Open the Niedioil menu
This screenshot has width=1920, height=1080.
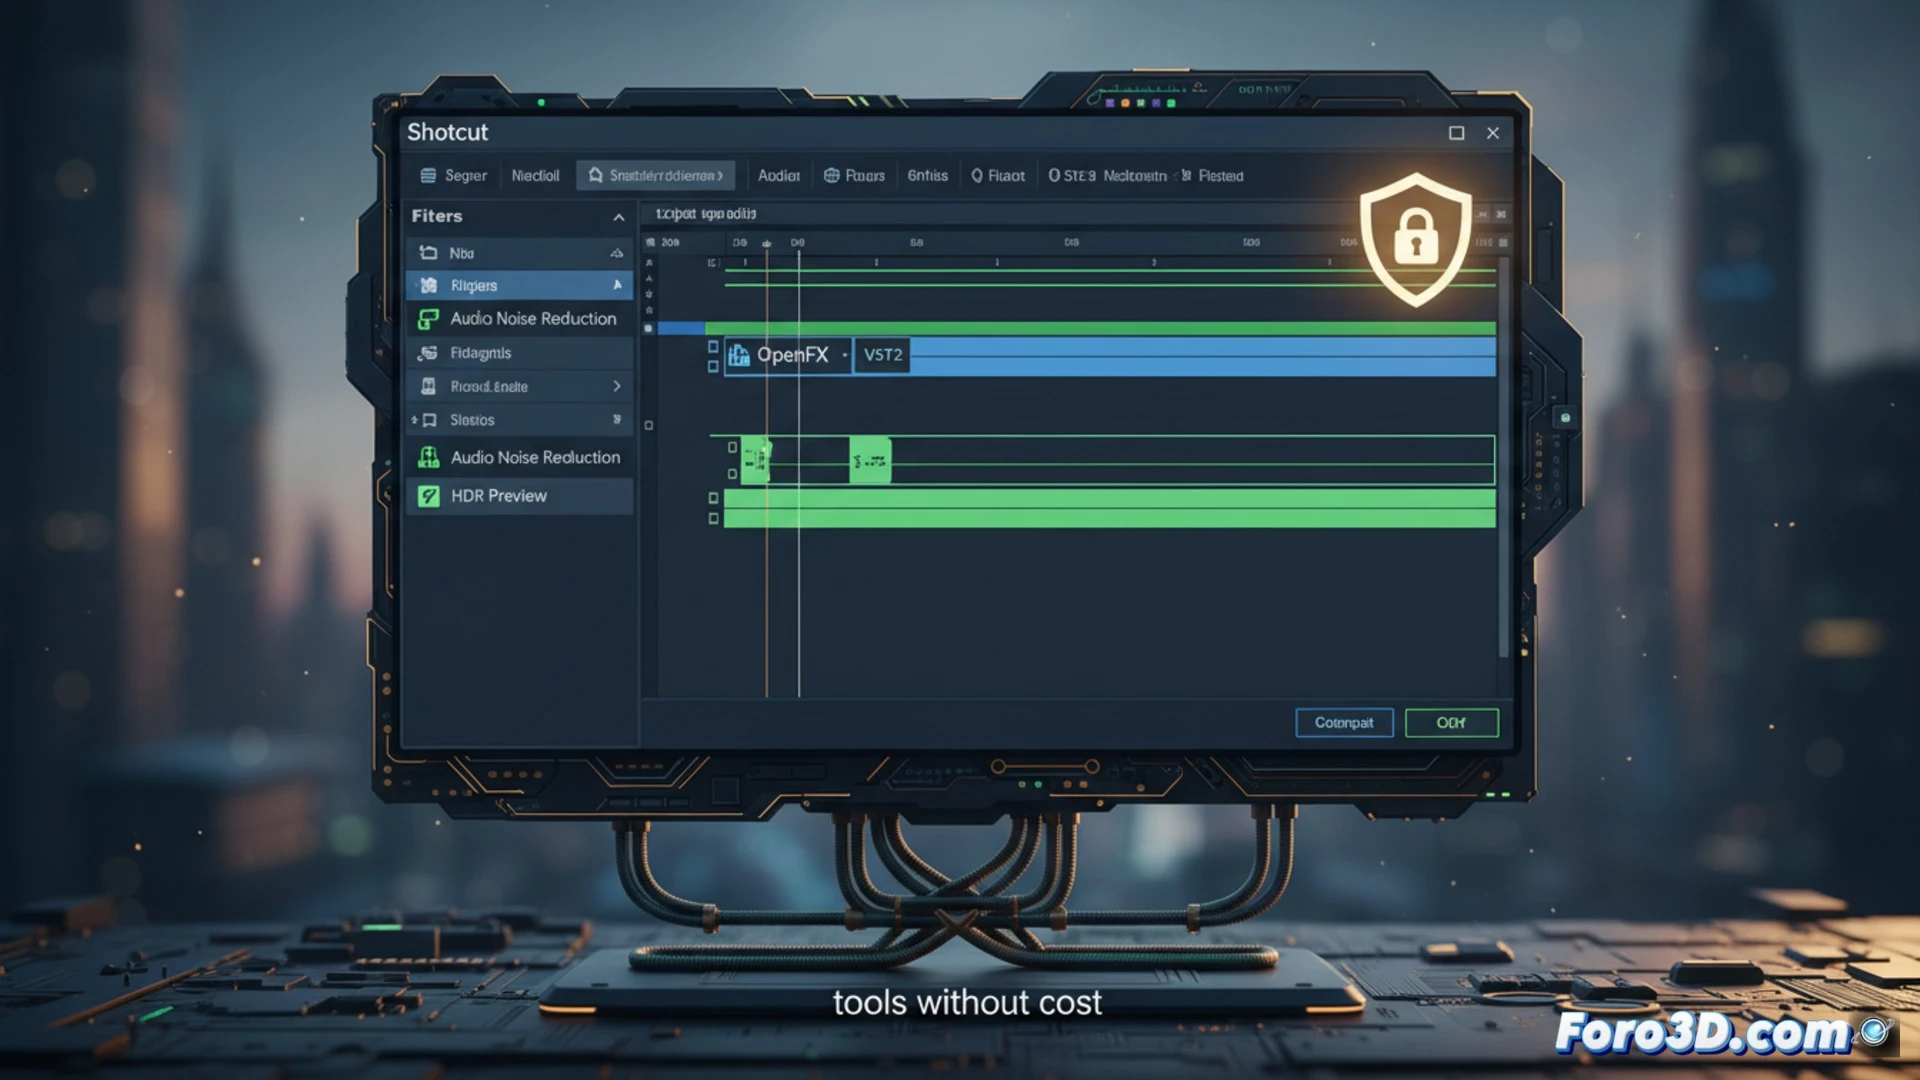pos(535,175)
